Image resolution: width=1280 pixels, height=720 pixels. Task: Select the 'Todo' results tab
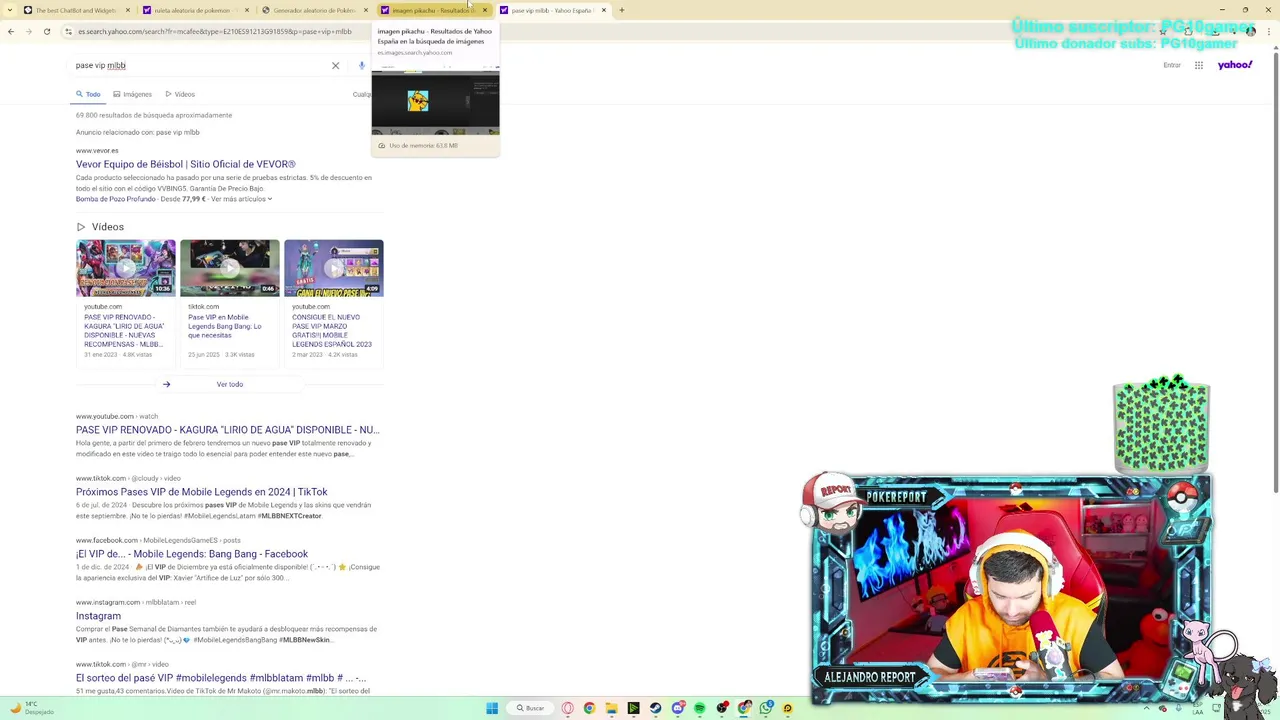coord(88,94)
